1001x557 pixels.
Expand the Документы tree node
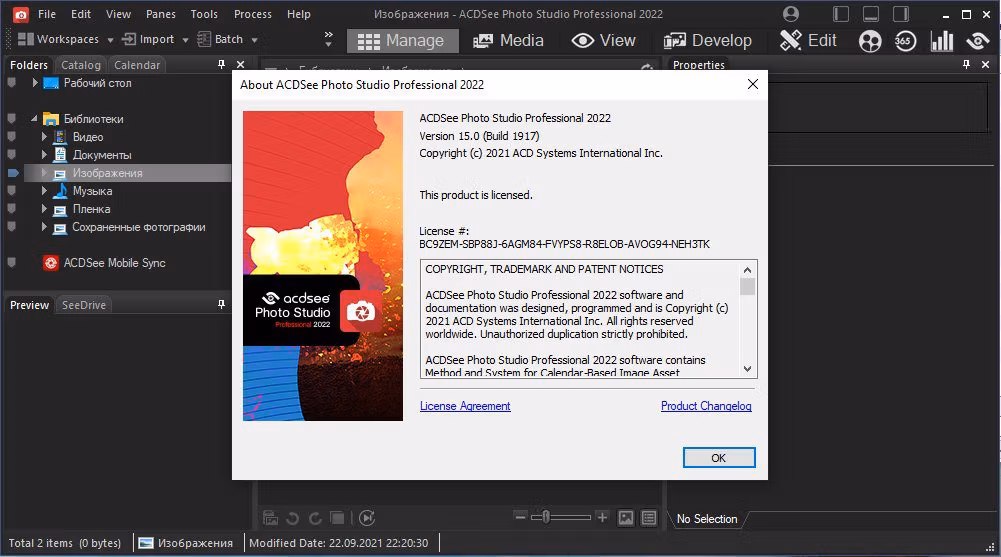[44, 154]
